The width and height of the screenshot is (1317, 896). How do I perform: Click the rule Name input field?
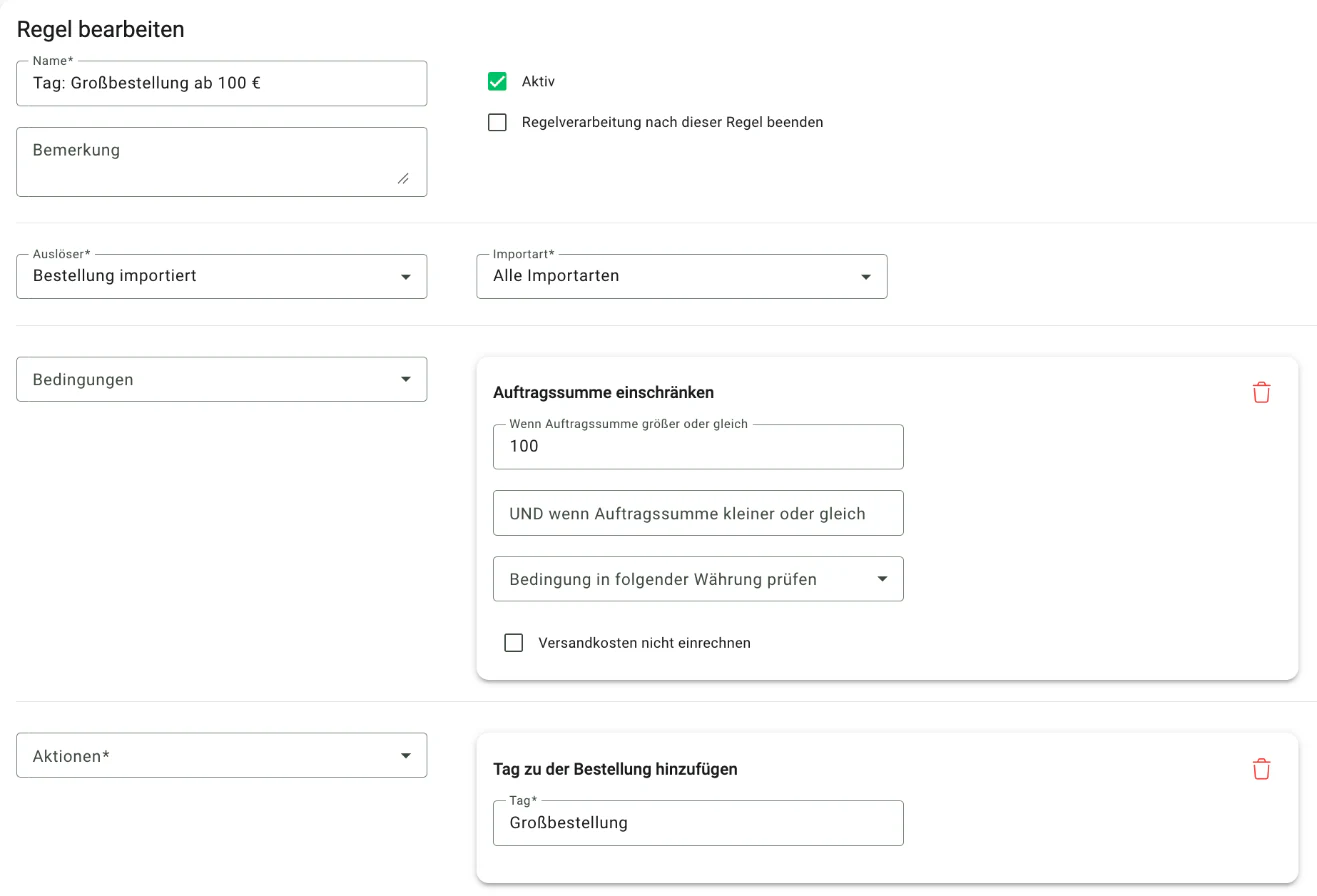coord(222,84)
